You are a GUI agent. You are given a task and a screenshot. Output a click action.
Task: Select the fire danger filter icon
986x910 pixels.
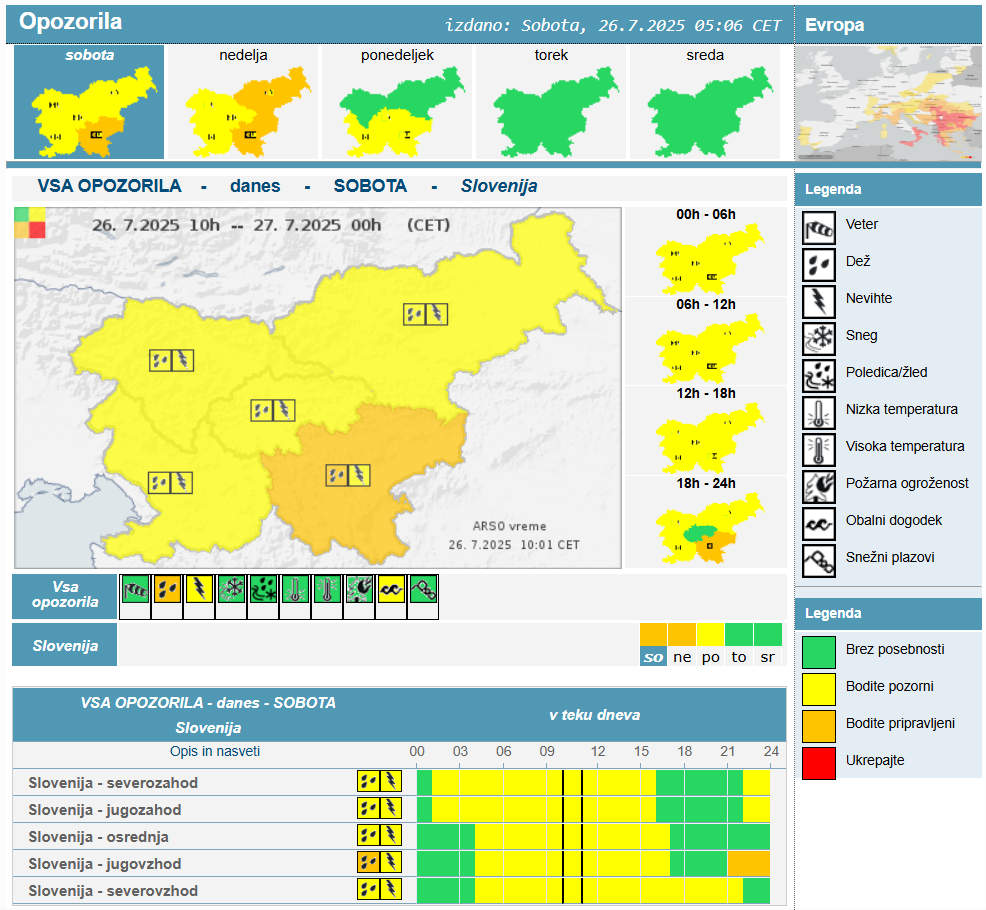coord(360,589)
